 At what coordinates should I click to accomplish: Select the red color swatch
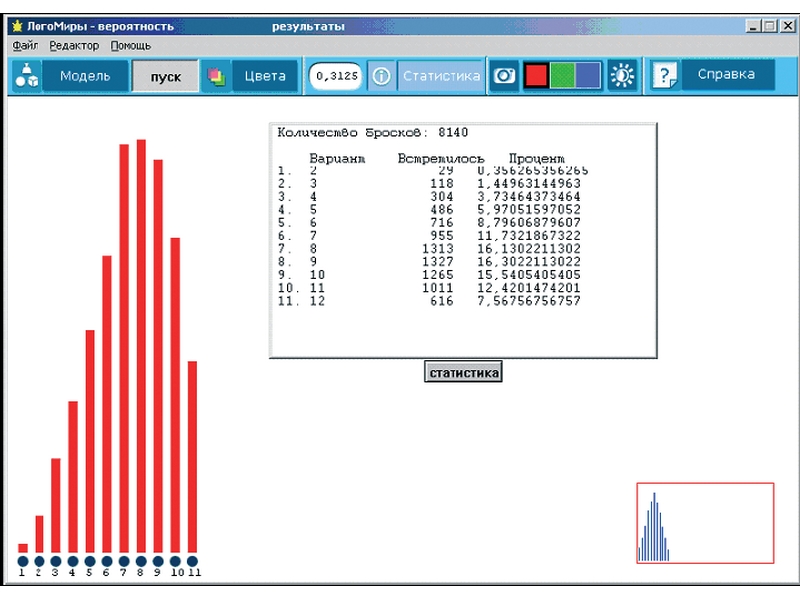pyautogui.click(x=537, y=76)
